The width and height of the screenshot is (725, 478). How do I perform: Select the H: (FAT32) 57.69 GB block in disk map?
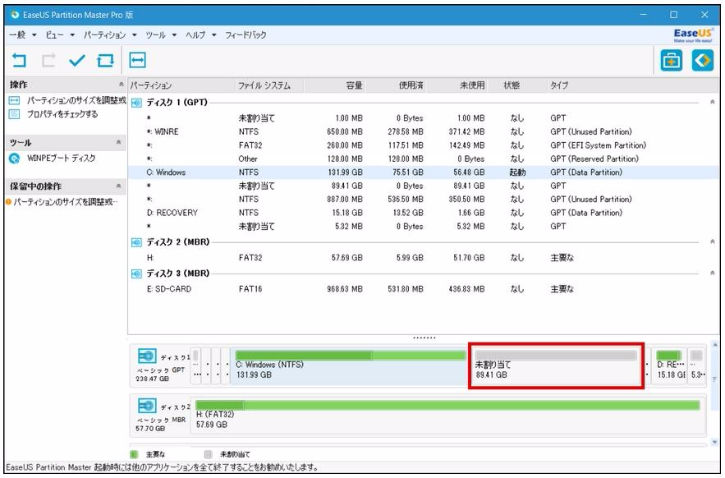(448, 416)
